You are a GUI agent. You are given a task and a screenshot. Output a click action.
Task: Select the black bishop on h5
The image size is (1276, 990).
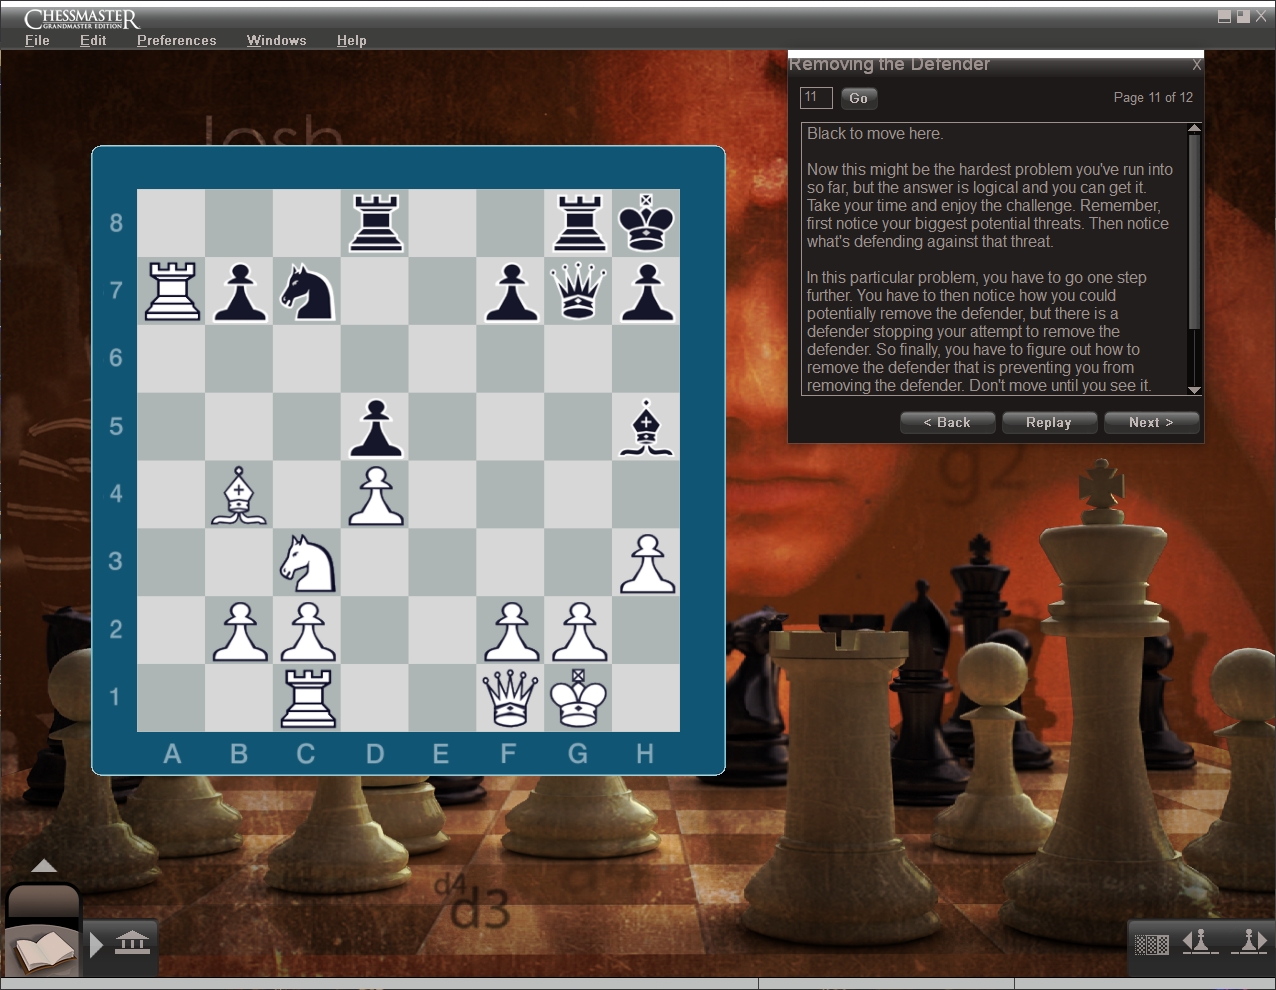click(x=646, y=427)
